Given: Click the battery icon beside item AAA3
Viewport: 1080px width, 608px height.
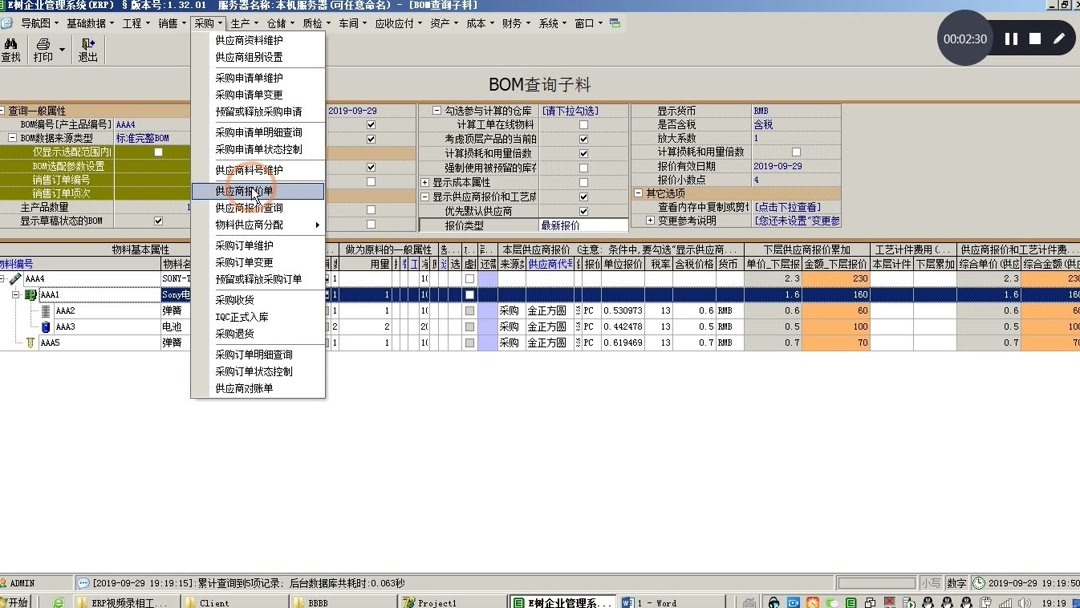Looking at the screenshot, I should point(45,327).
